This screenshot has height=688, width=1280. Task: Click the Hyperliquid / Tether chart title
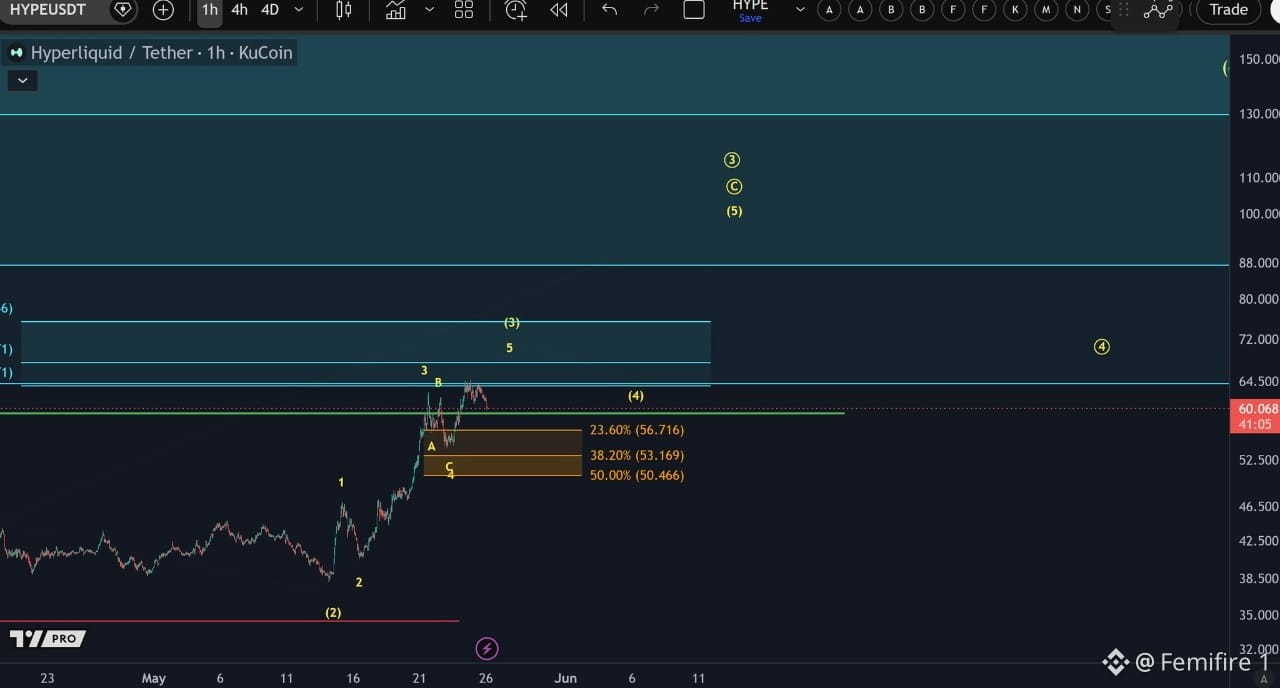pos(161,53)
